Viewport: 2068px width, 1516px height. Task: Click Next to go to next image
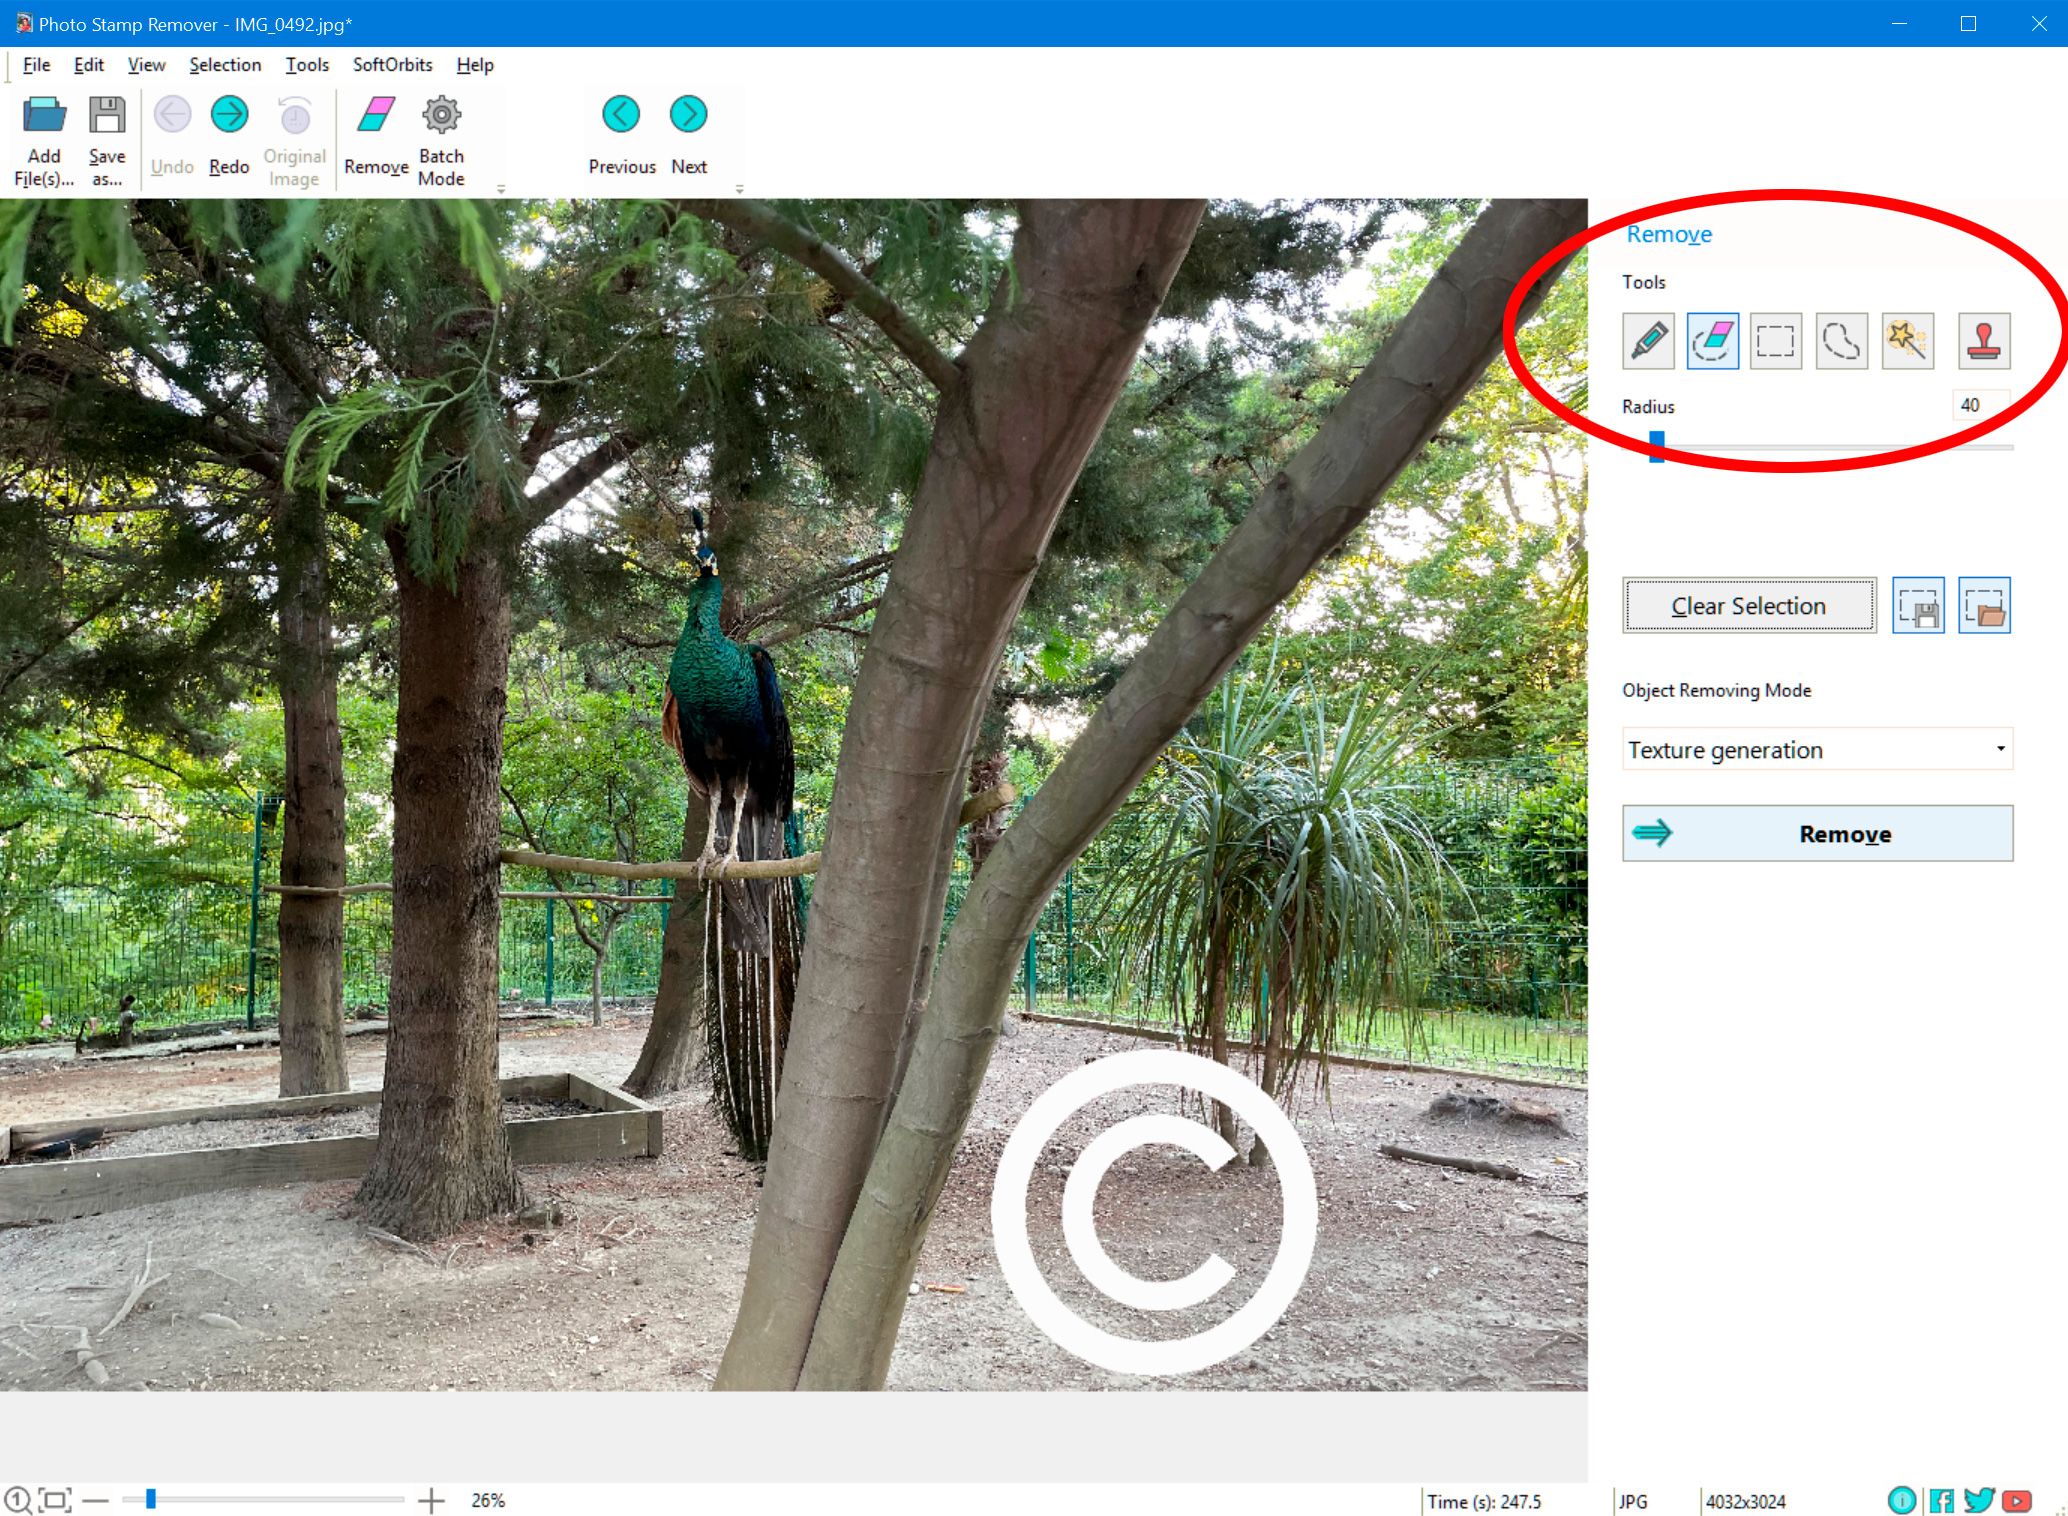coord(690,116)
